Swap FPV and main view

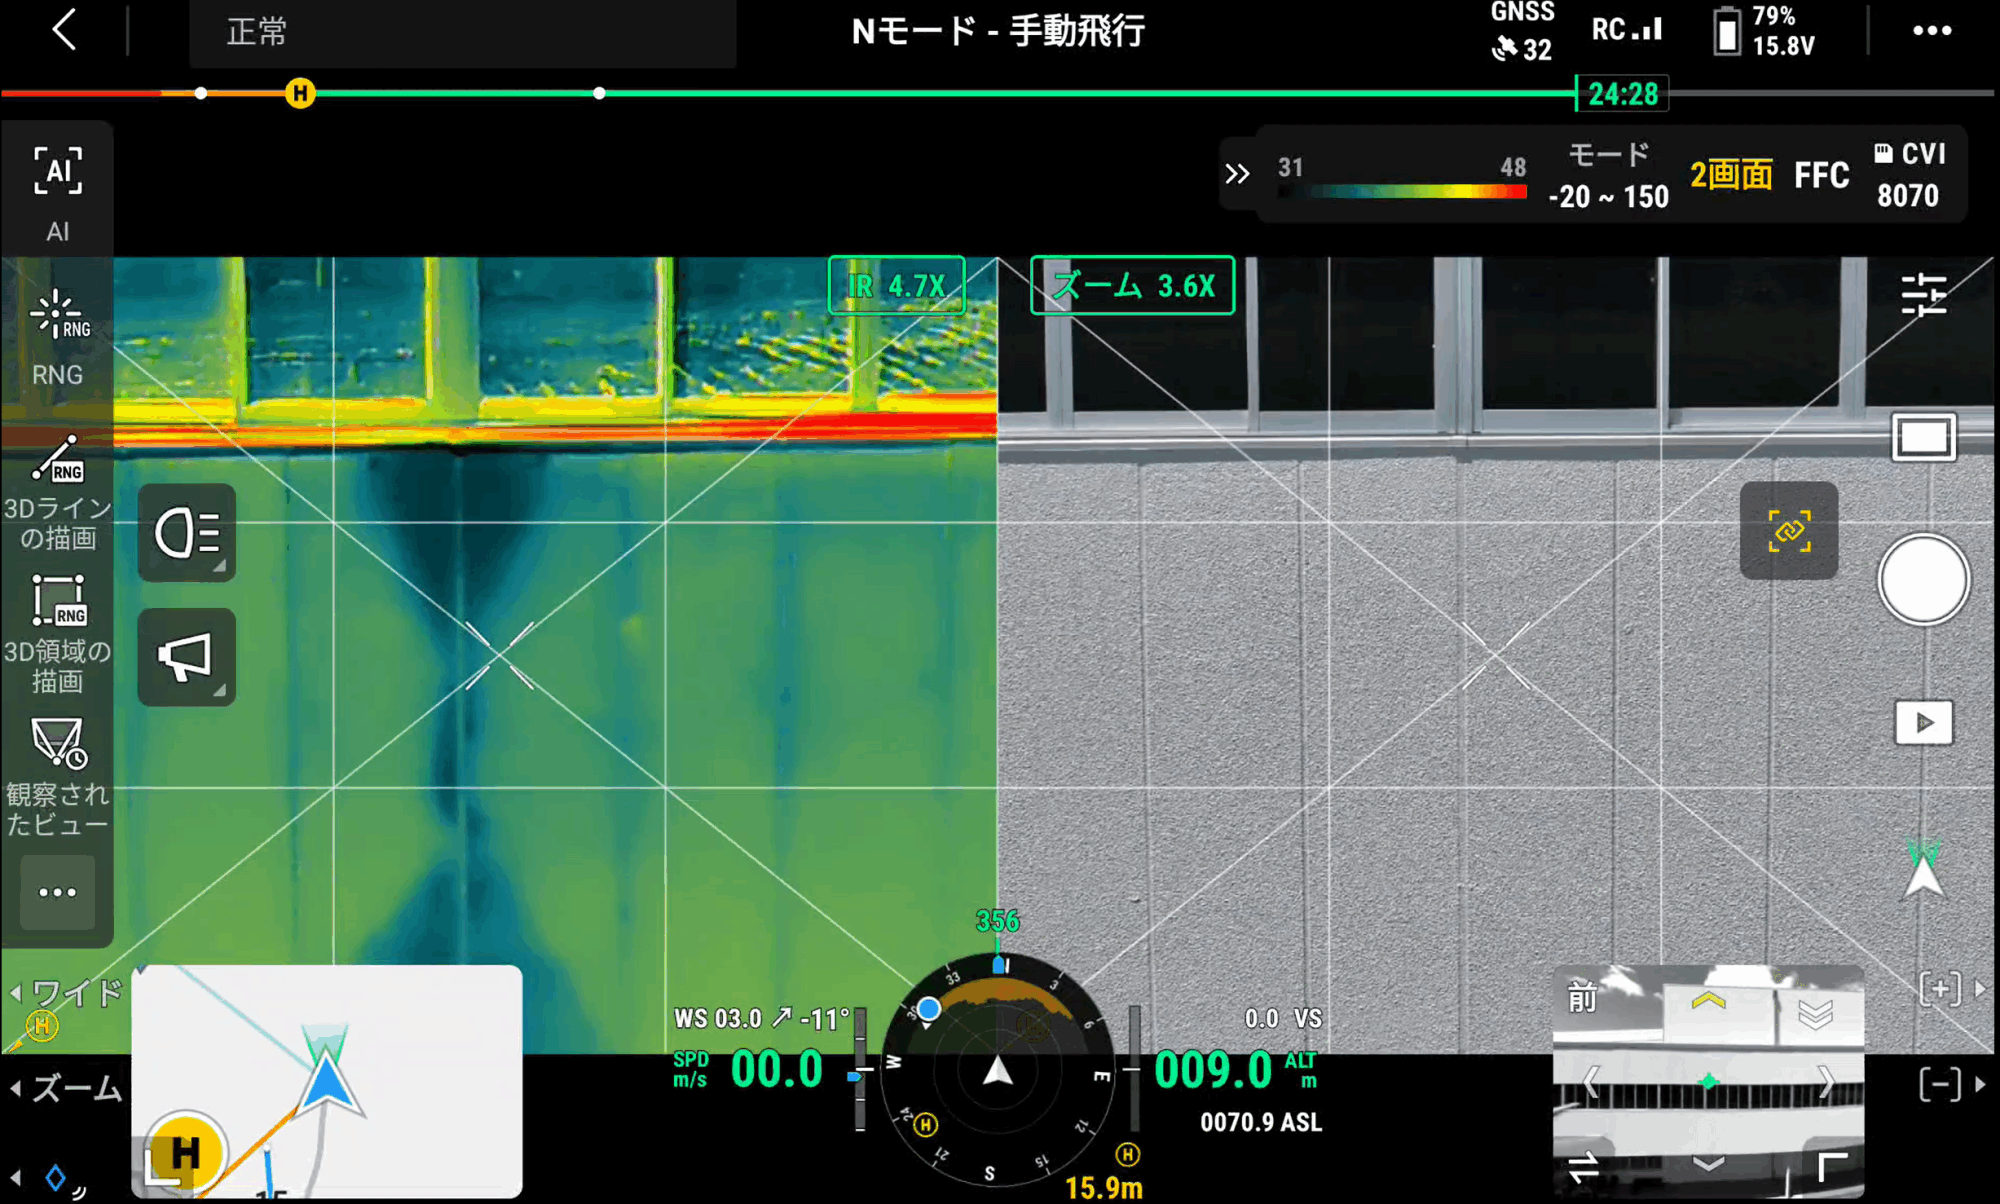[x=1583, y=1167]
